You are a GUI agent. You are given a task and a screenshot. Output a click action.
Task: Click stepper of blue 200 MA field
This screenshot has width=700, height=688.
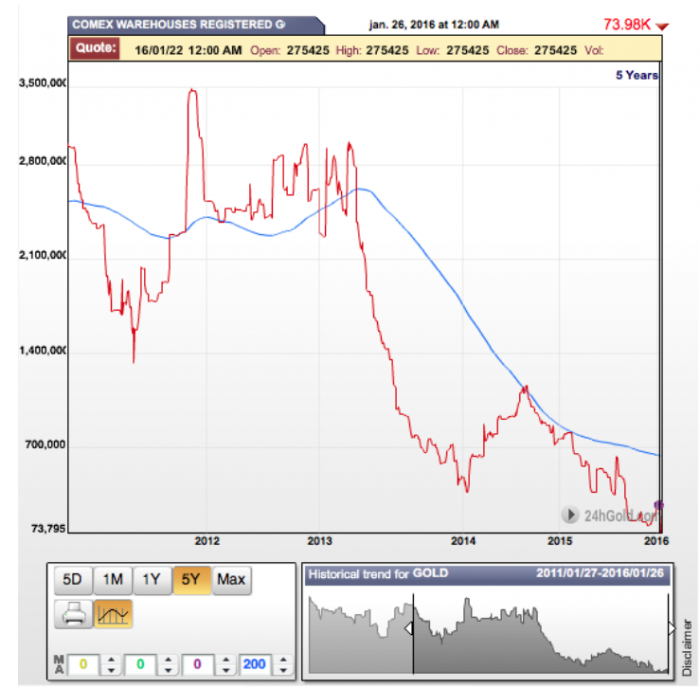pyautogui.click(x=283, y=663)
